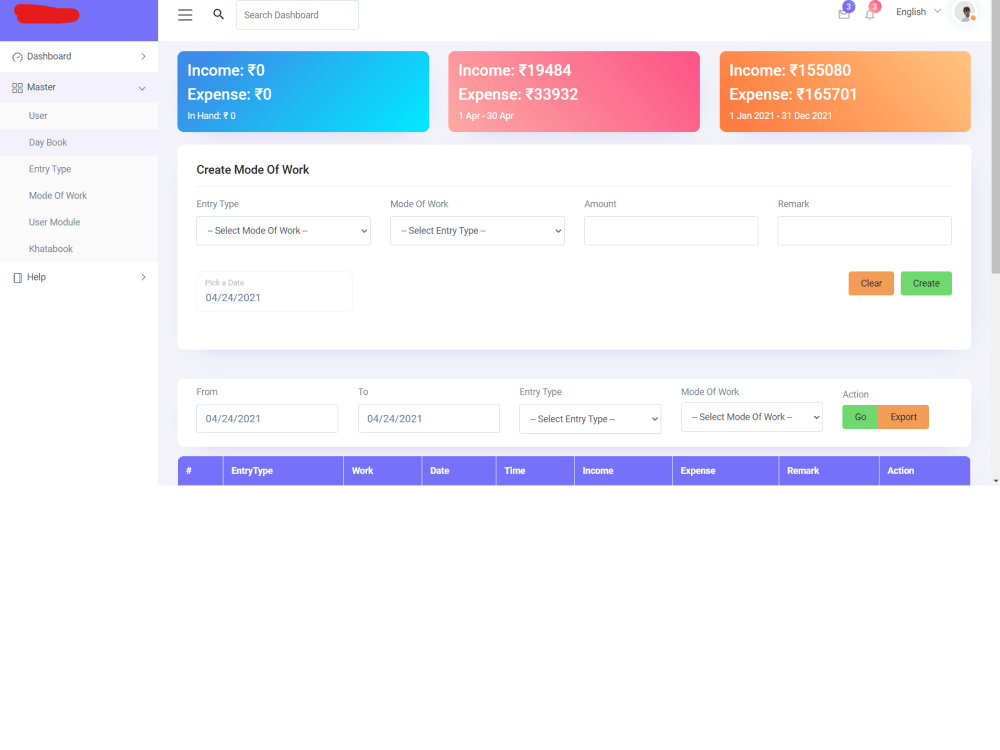Click the From date field
1000x750 pixels.
[x=267, y=418]
